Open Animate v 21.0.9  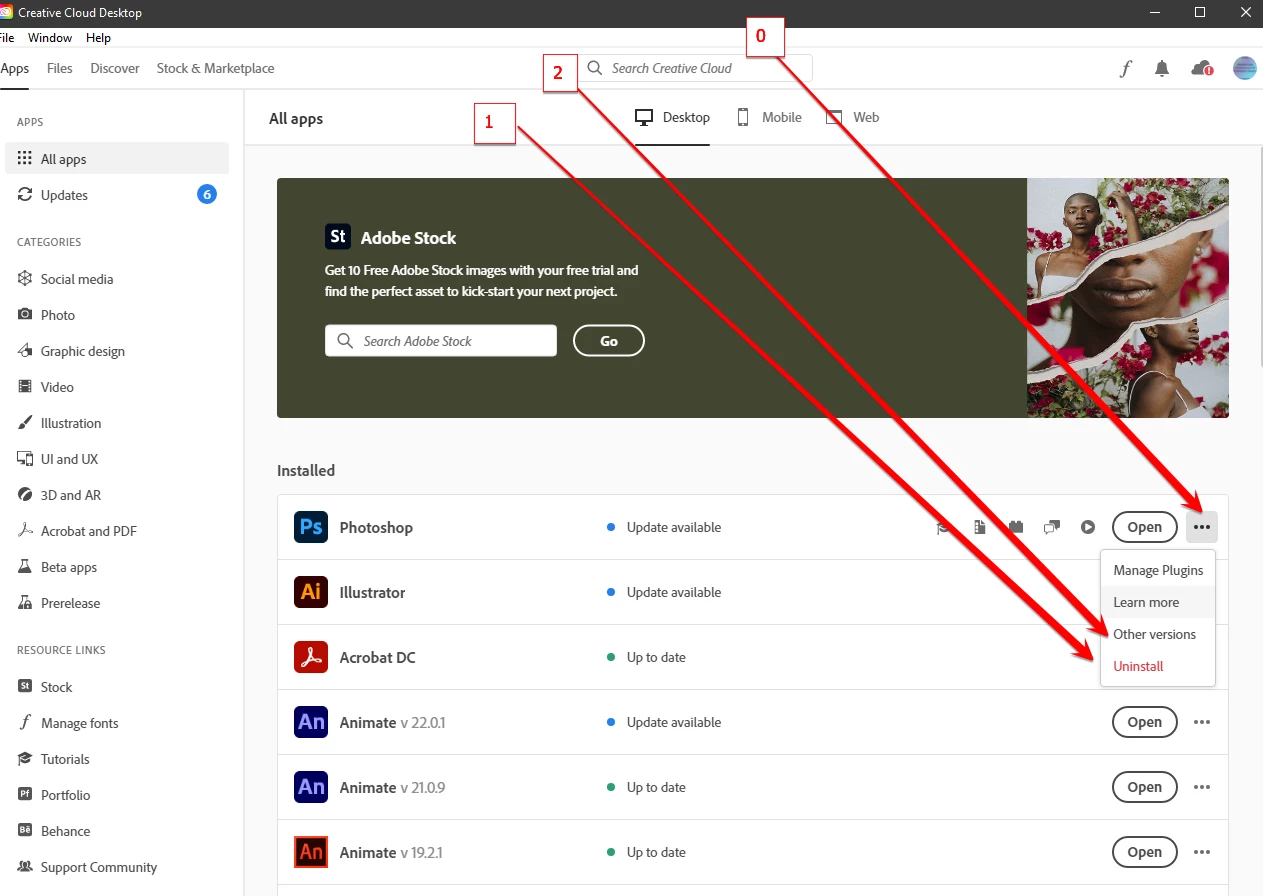pyautogui.click(x=1144, y=787)
